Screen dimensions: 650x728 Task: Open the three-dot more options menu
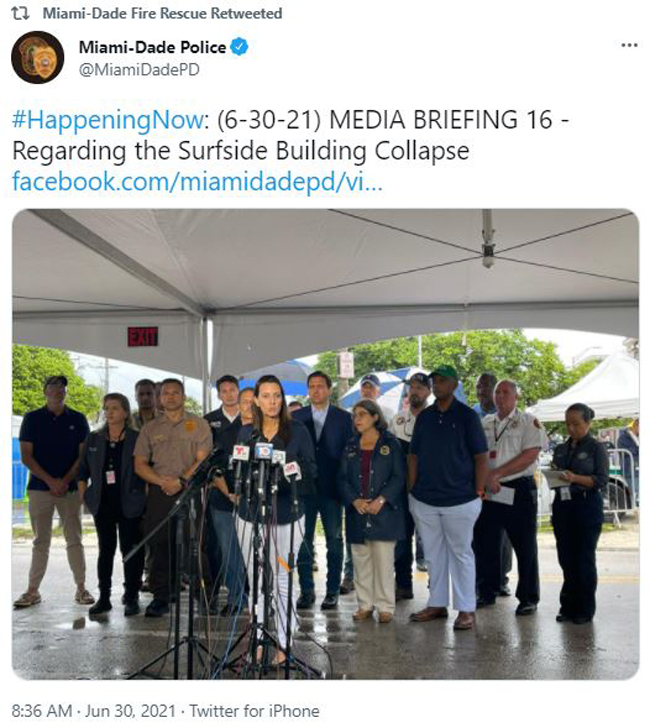point(629,46)
